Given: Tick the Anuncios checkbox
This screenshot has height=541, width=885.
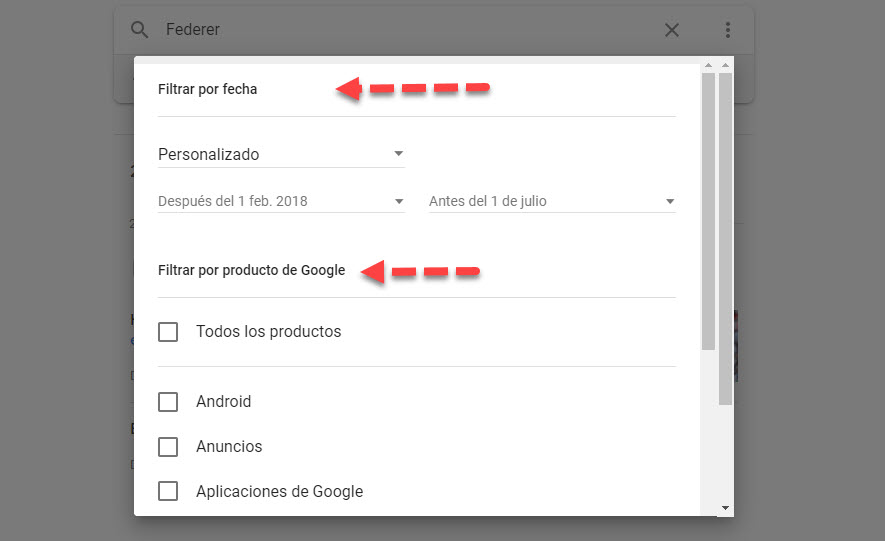Looking at the screenshot, I should point(168,446).
